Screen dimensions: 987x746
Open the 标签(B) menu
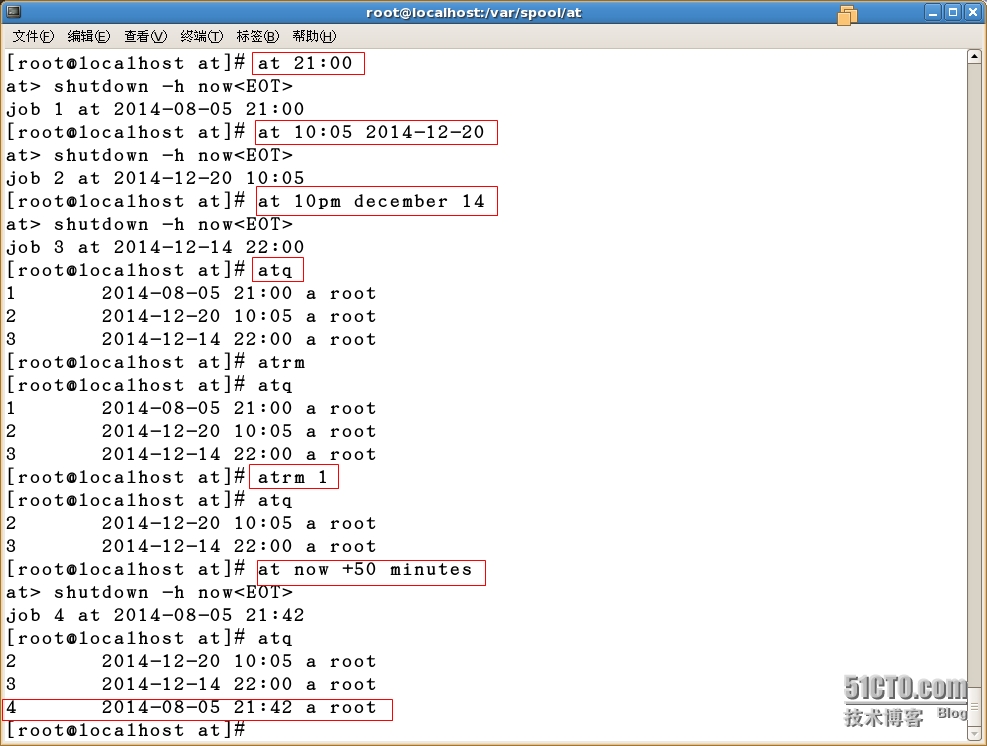tap(257, 37)
